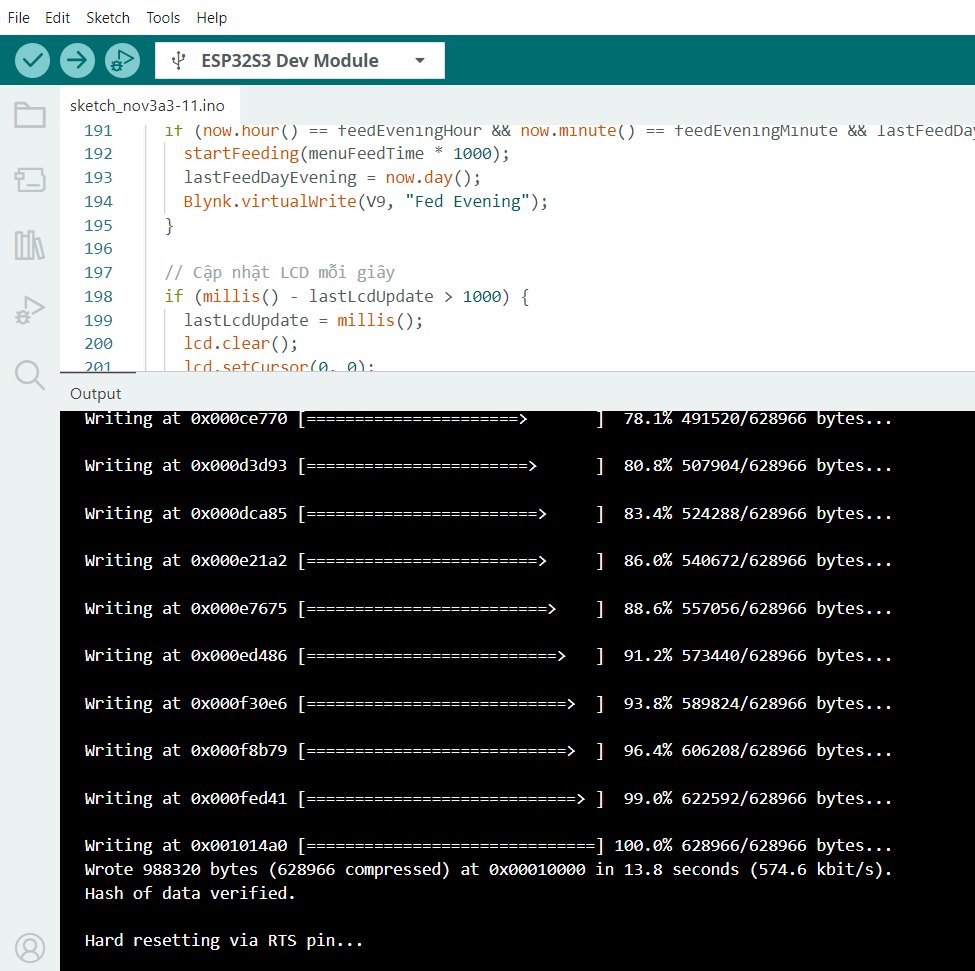Click the Hard resetting via RTS pin line
The image size is (975, 971).
pyautogui.click(x=224, y=941)
